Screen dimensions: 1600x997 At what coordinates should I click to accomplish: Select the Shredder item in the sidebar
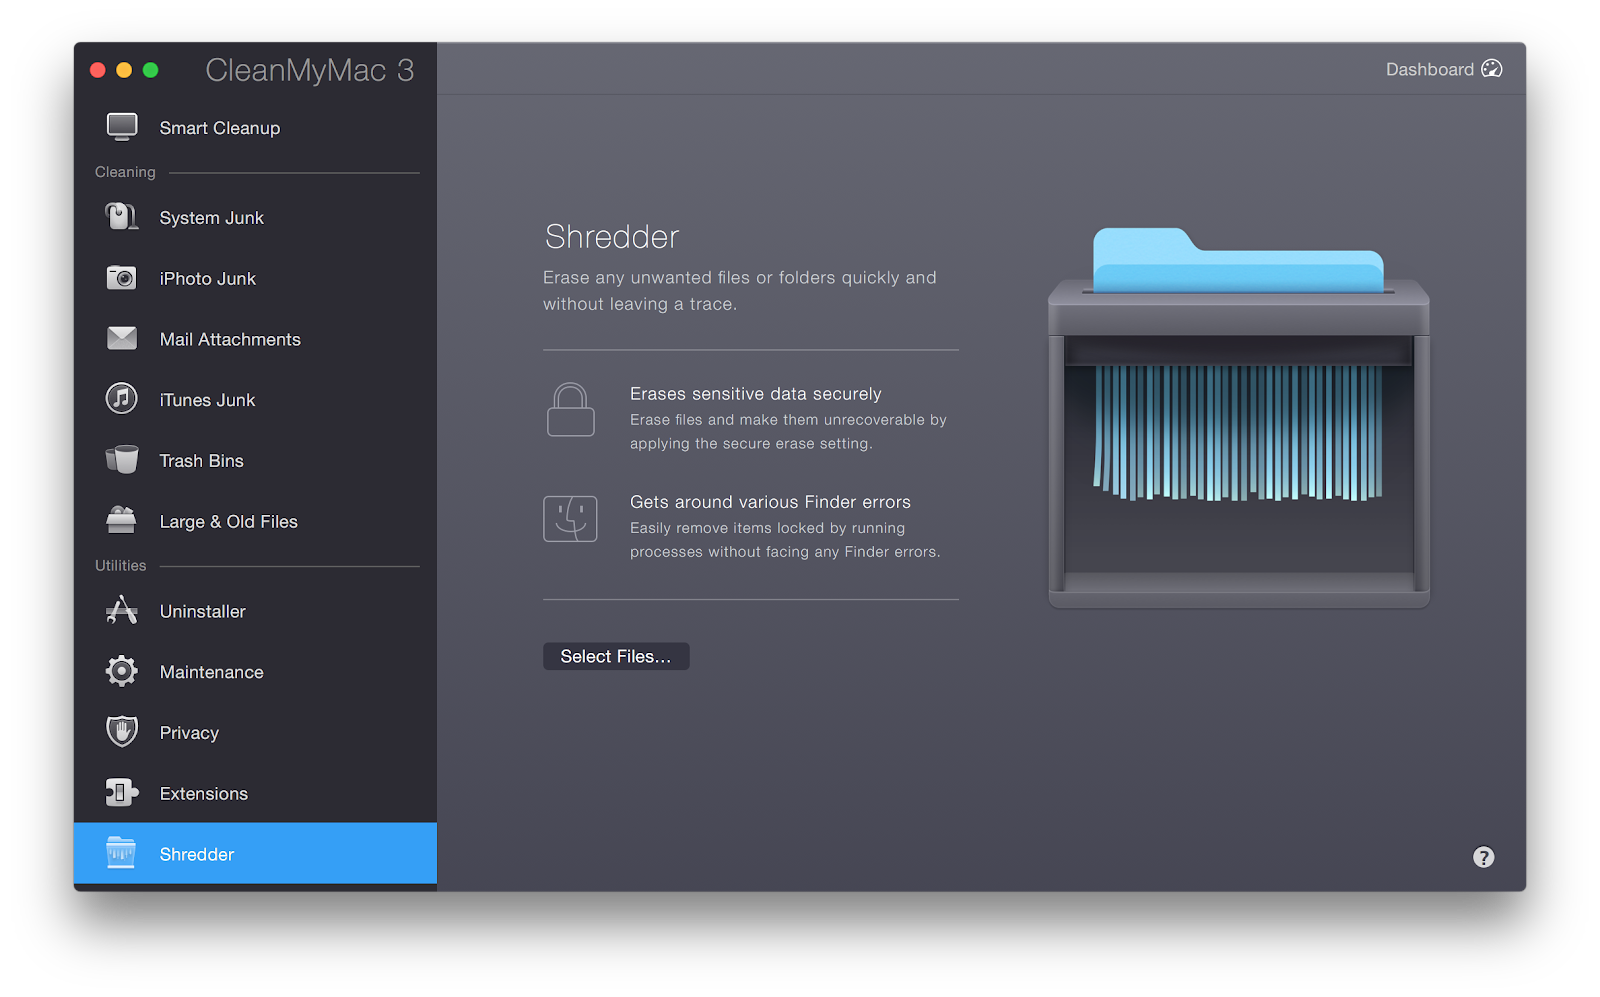point(196,854)
